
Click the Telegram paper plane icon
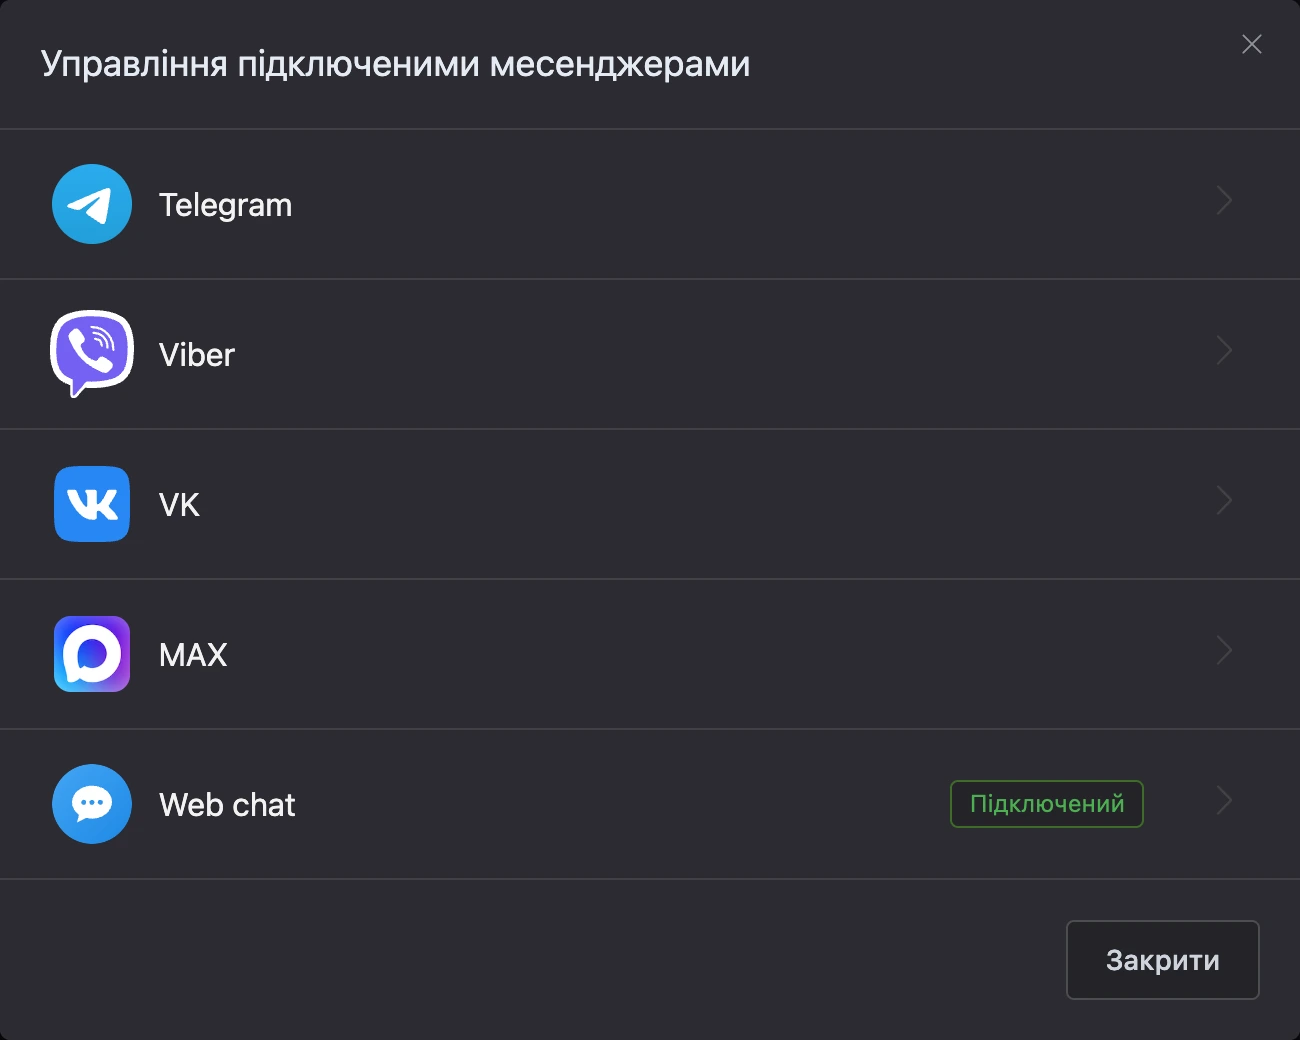pos(92,204)
